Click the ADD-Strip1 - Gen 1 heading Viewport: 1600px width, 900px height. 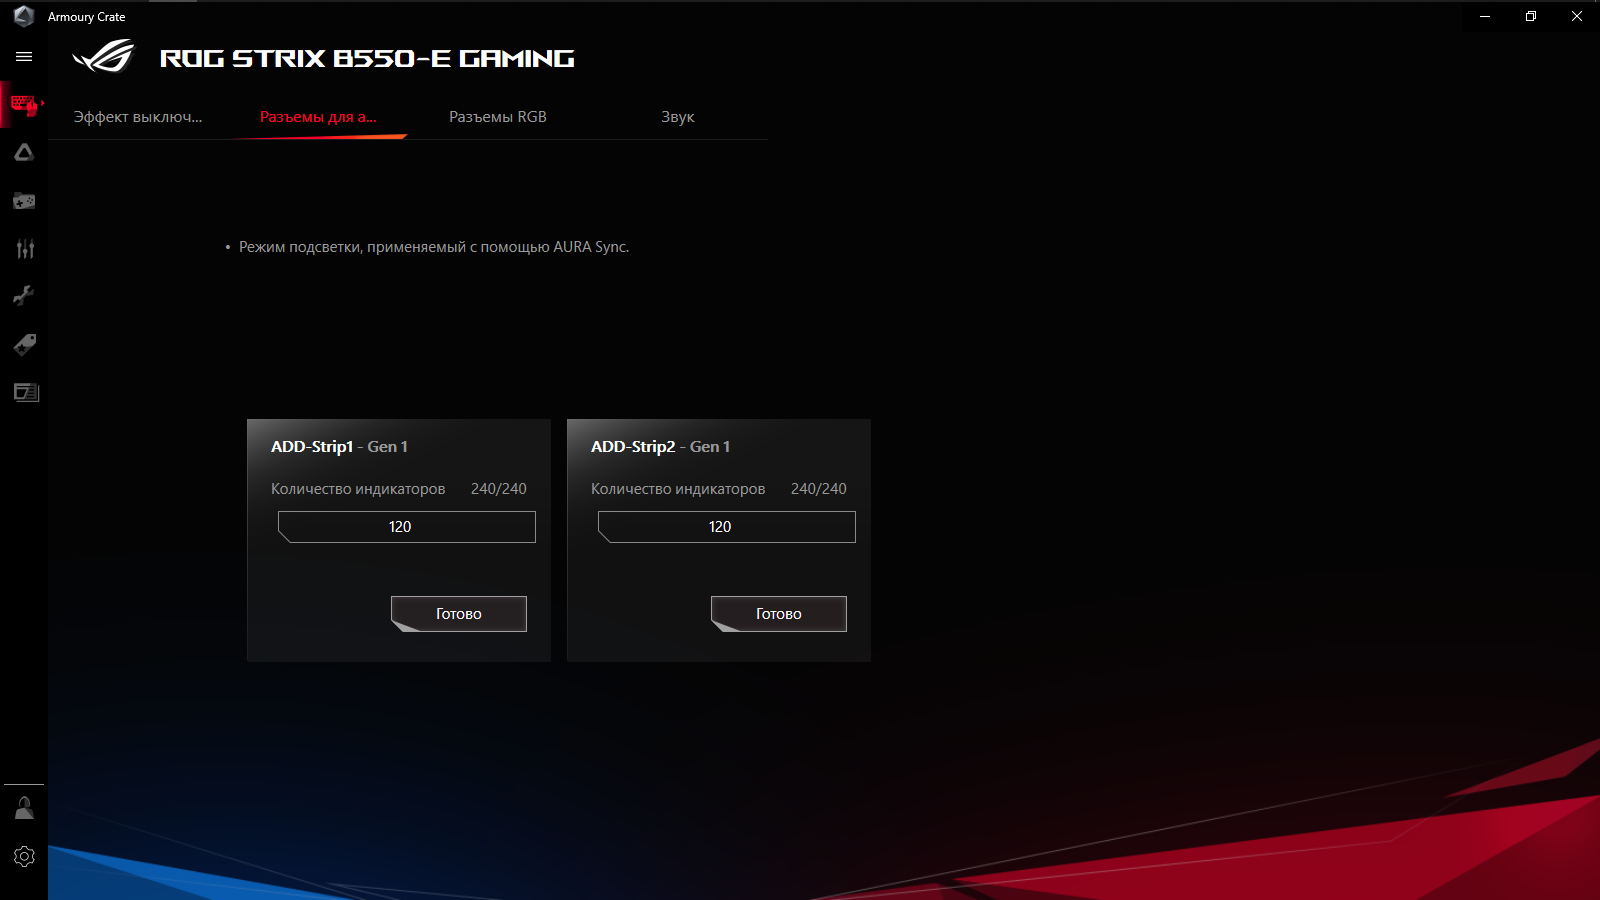click(x=339, y=447)
